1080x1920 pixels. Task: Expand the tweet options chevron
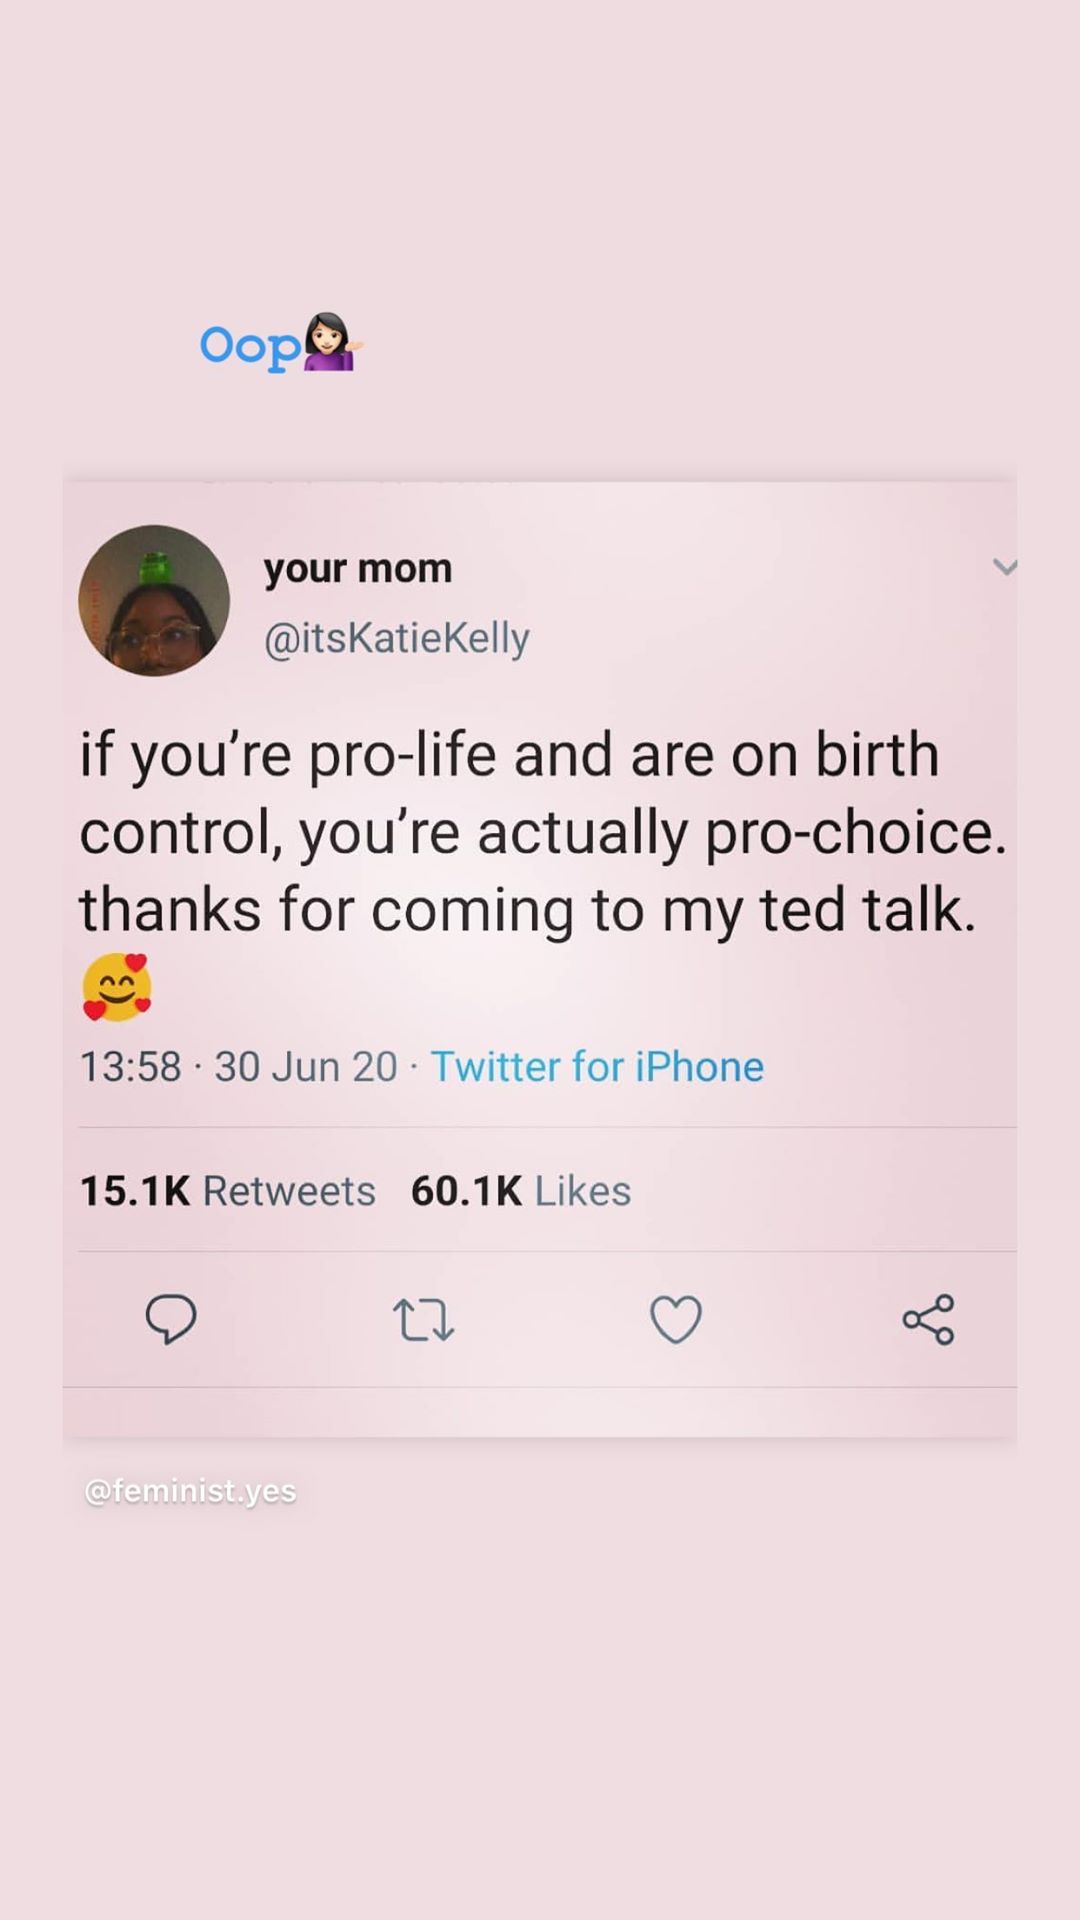point(1004,567)
